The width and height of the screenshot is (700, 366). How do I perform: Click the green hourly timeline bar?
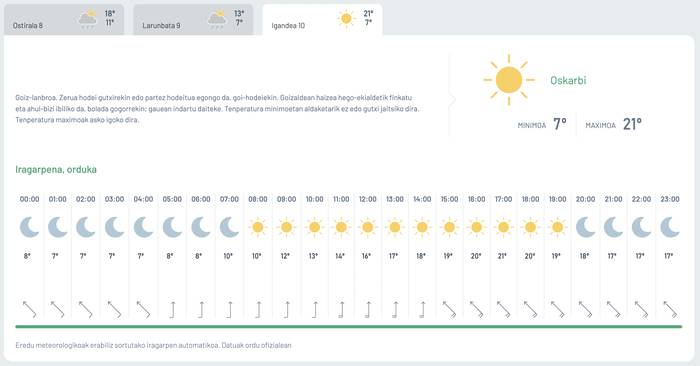click(349, 327)
